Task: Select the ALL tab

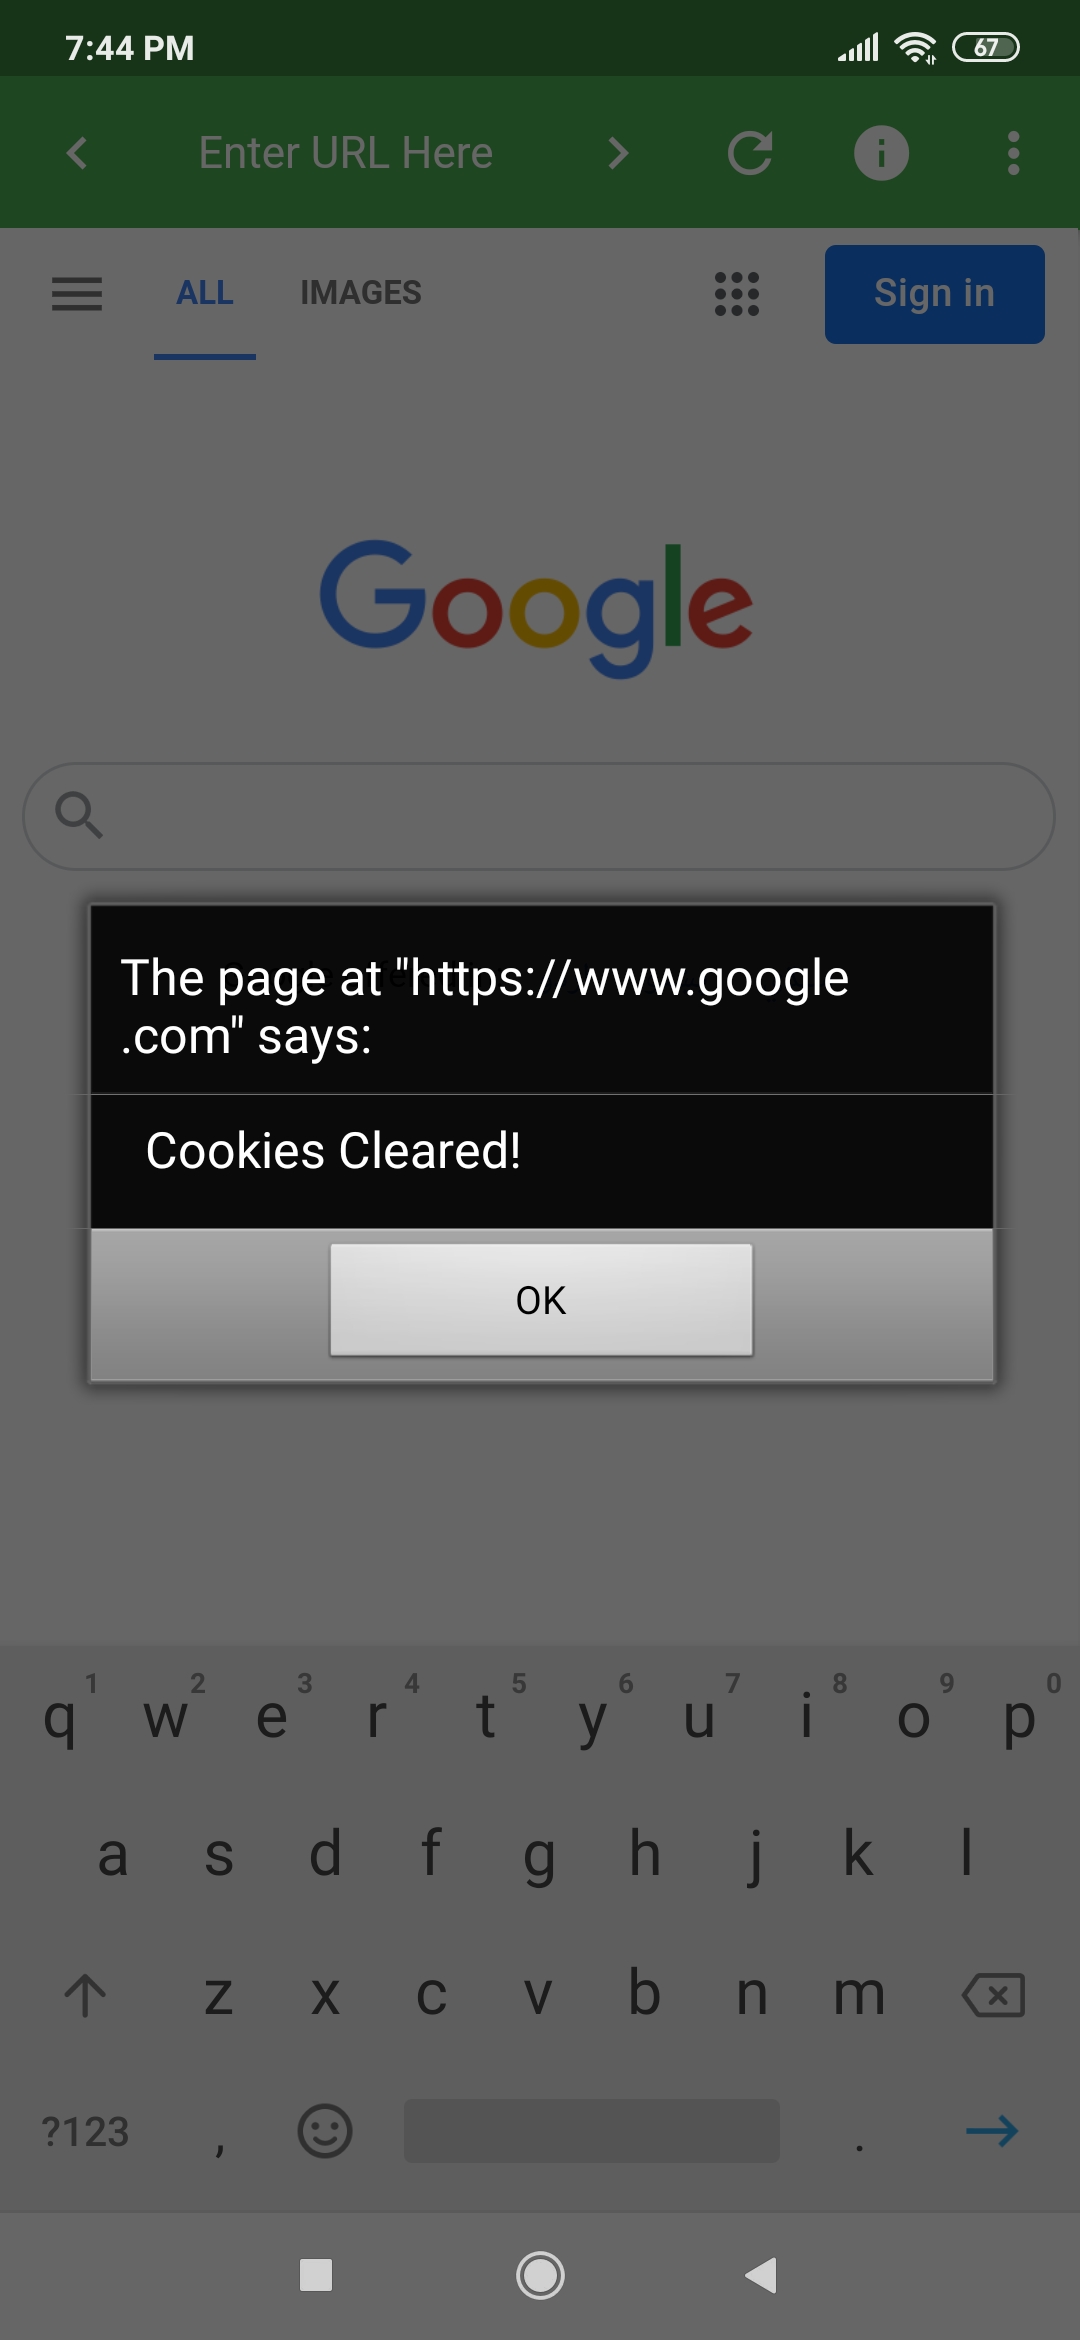Action: [x=205, y=293]
